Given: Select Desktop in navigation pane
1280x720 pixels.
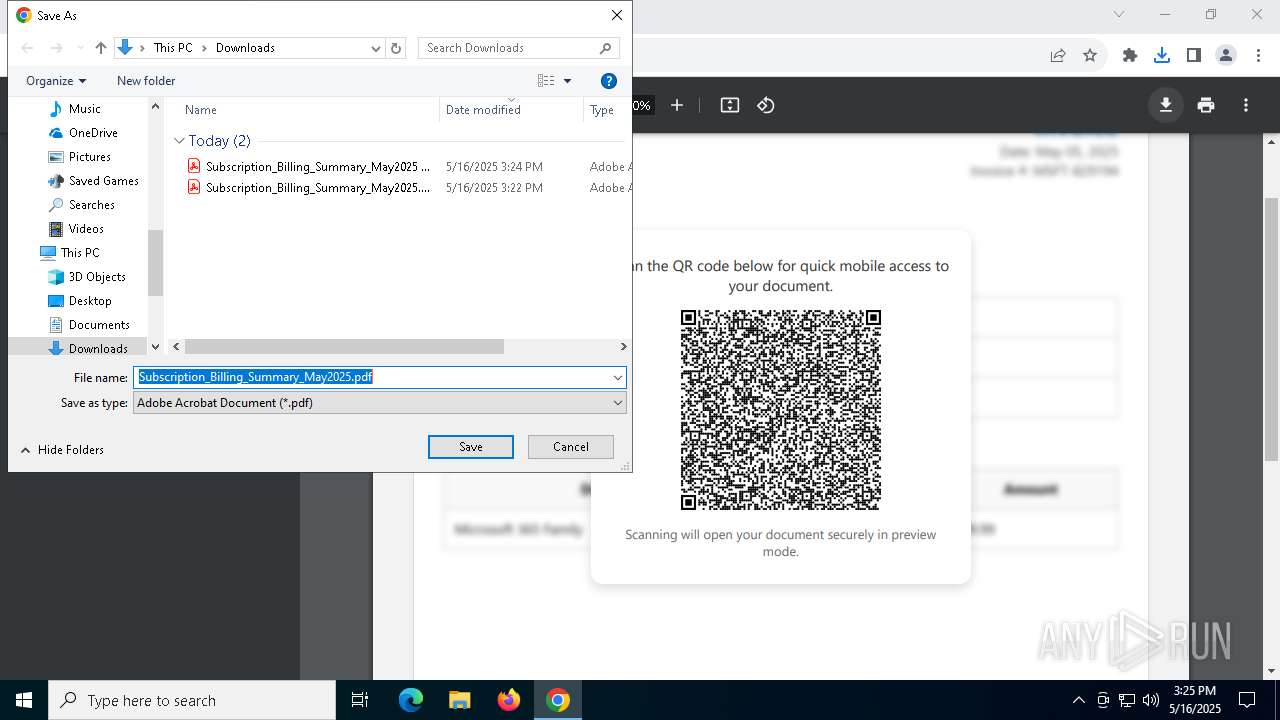Looking at the screenshot, I should click(x=90, y=301).
